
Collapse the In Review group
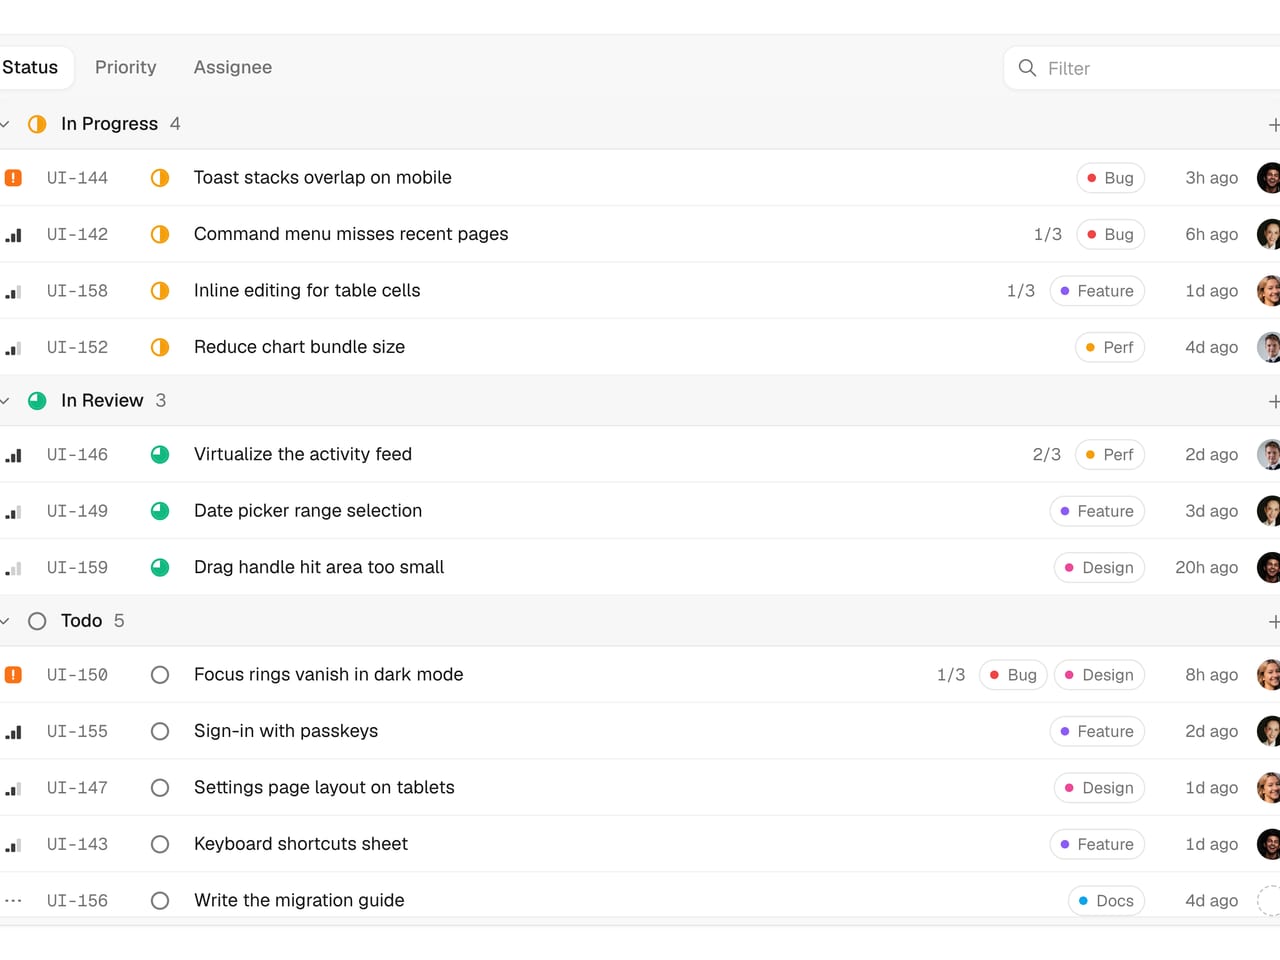point(5,401)
